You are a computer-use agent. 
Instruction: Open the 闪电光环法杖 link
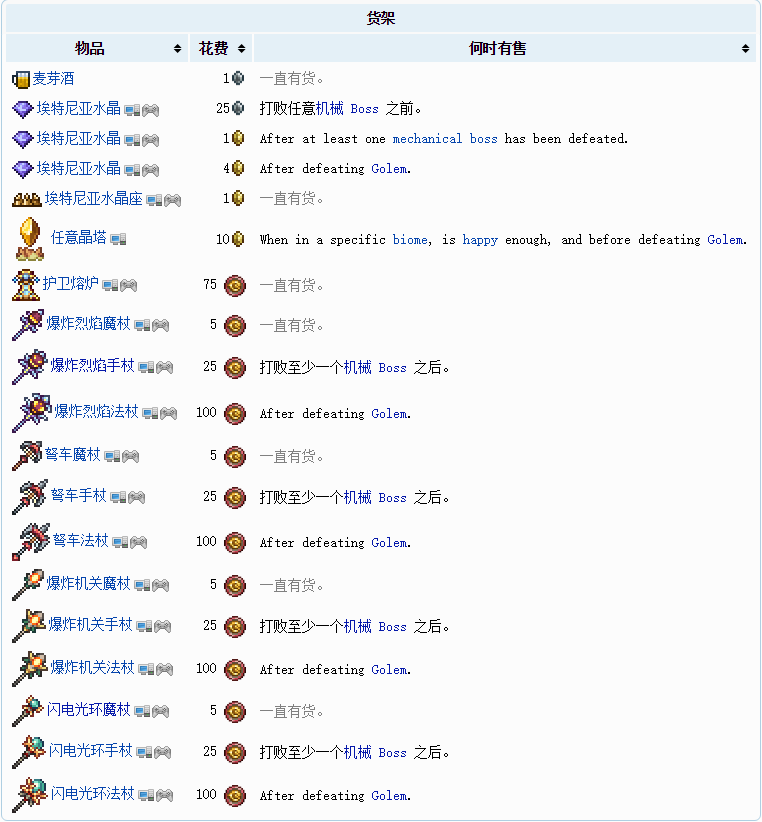pos(92,794)
